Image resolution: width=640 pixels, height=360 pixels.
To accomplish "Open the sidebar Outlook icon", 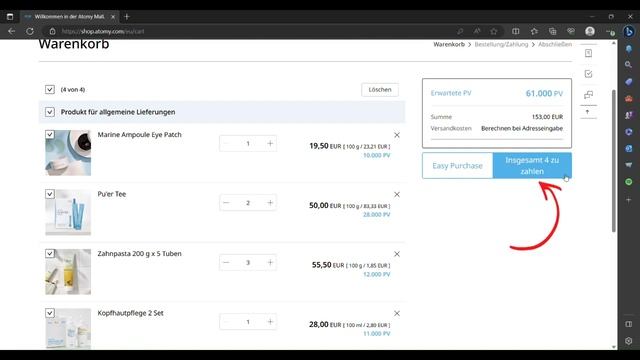I will (629, 149).
